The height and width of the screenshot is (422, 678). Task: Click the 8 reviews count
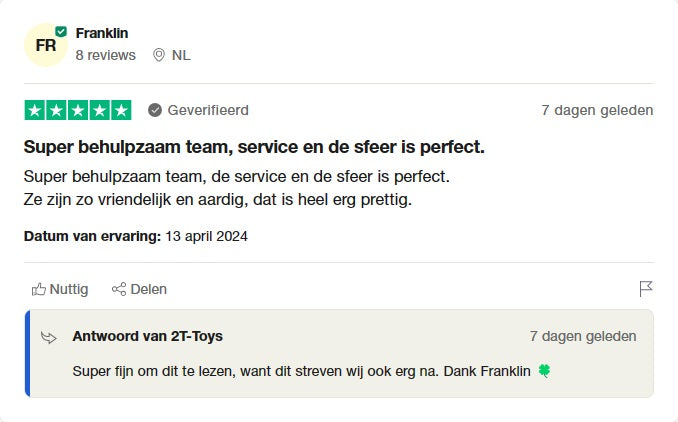coord(105,55)
